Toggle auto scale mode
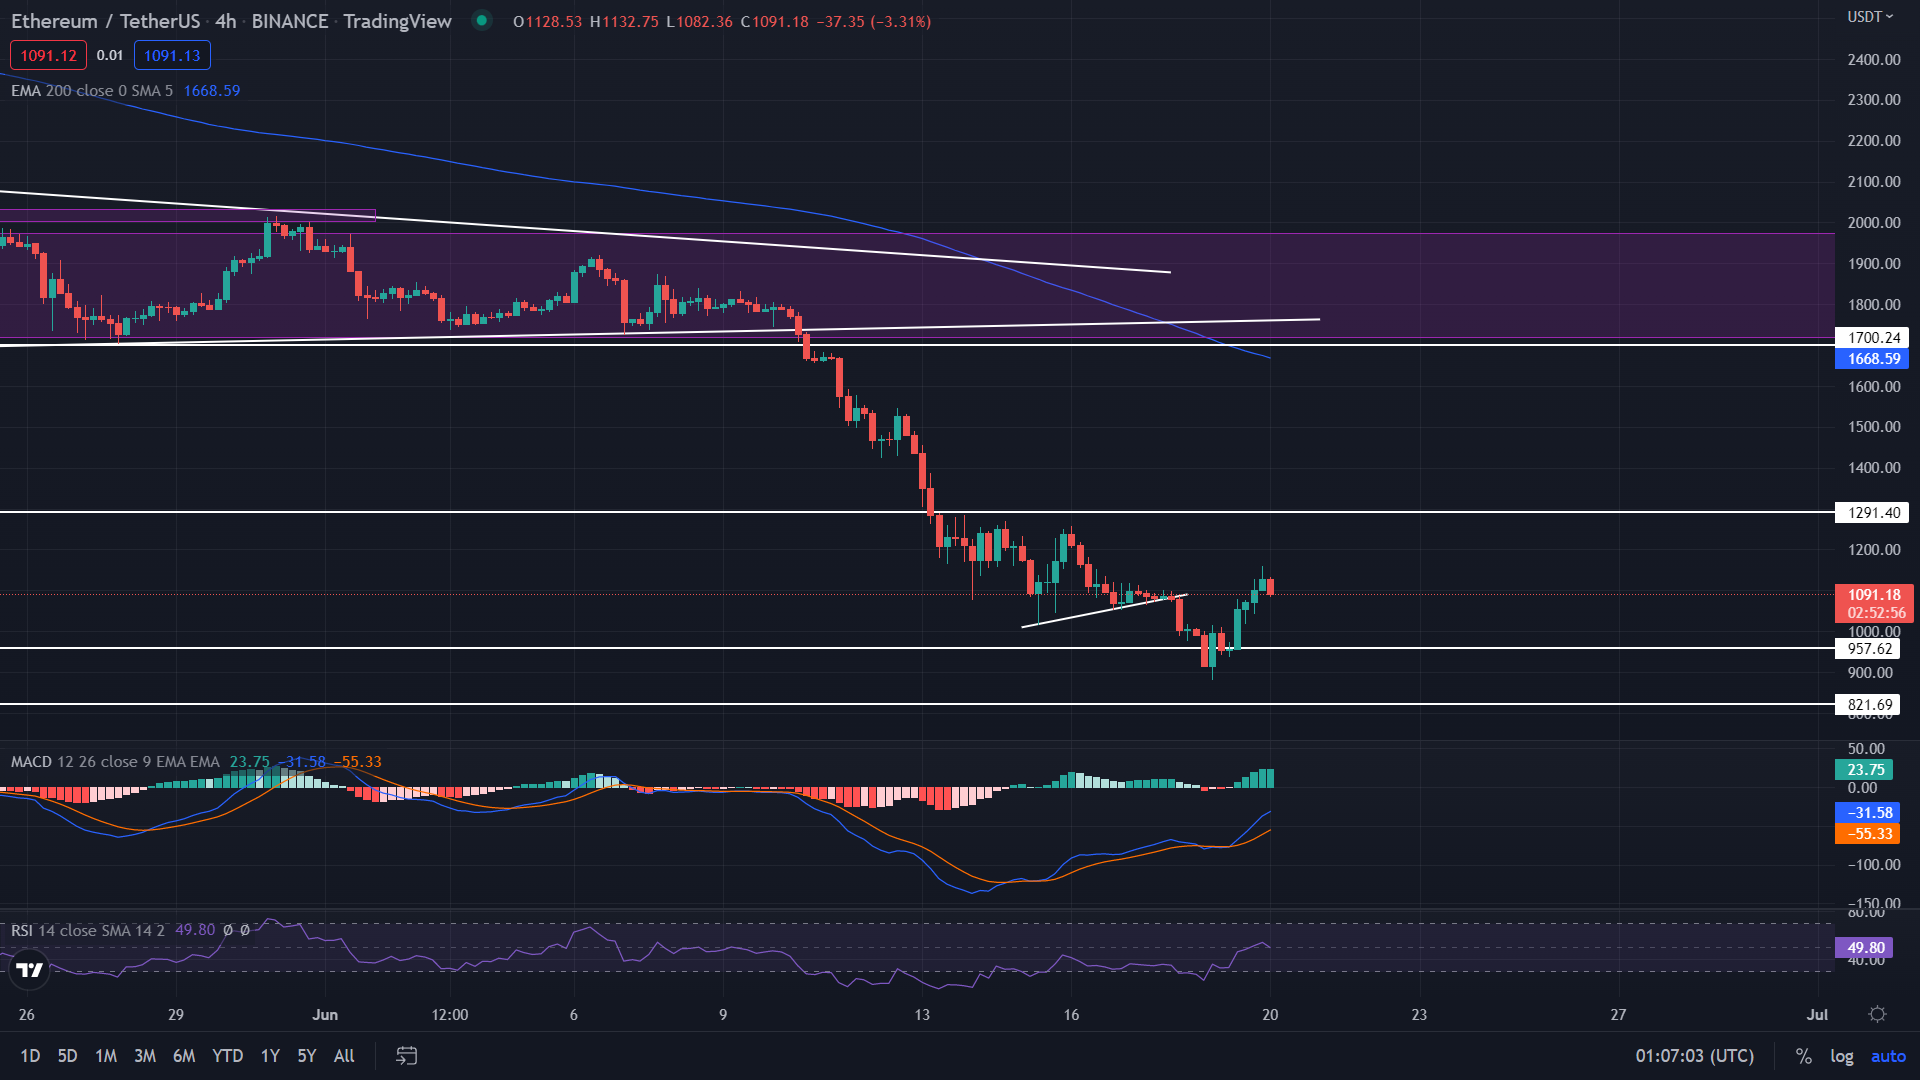The image size is (1920, 1080). [x=1888, y=1056]
